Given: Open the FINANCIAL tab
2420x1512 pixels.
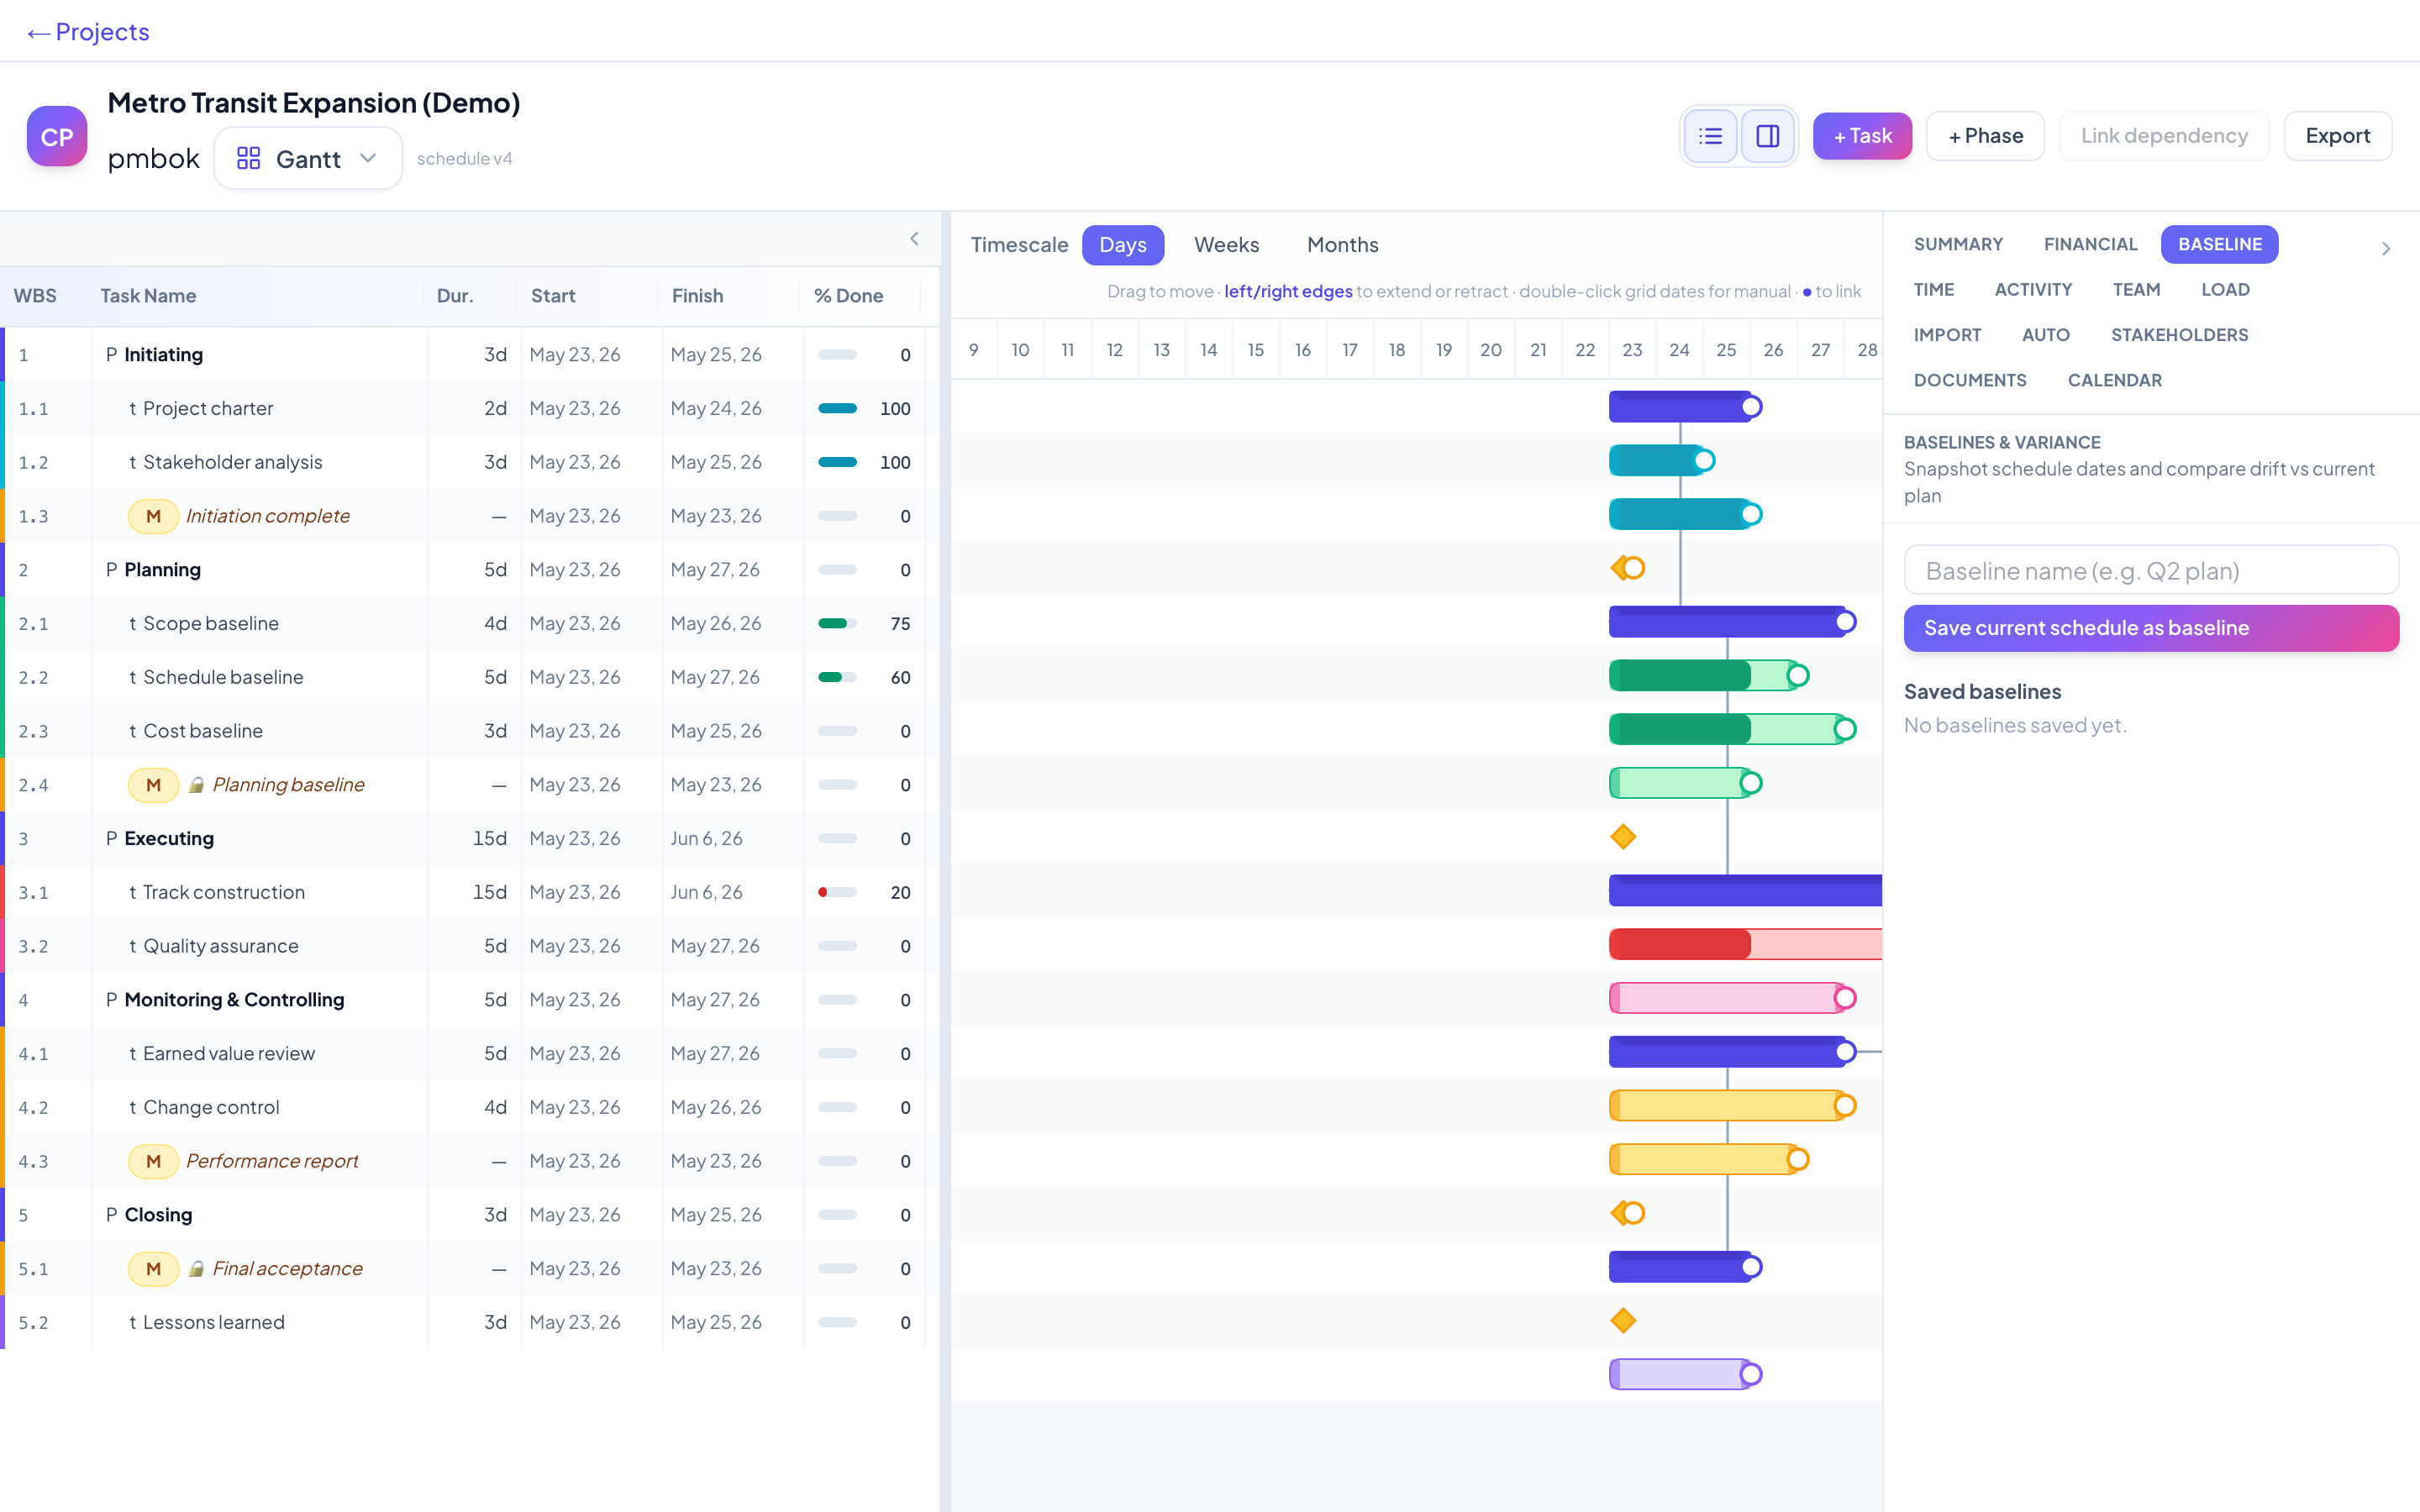Looking at the screenshot, I should pyautogui.click(x=2090, y=244).
